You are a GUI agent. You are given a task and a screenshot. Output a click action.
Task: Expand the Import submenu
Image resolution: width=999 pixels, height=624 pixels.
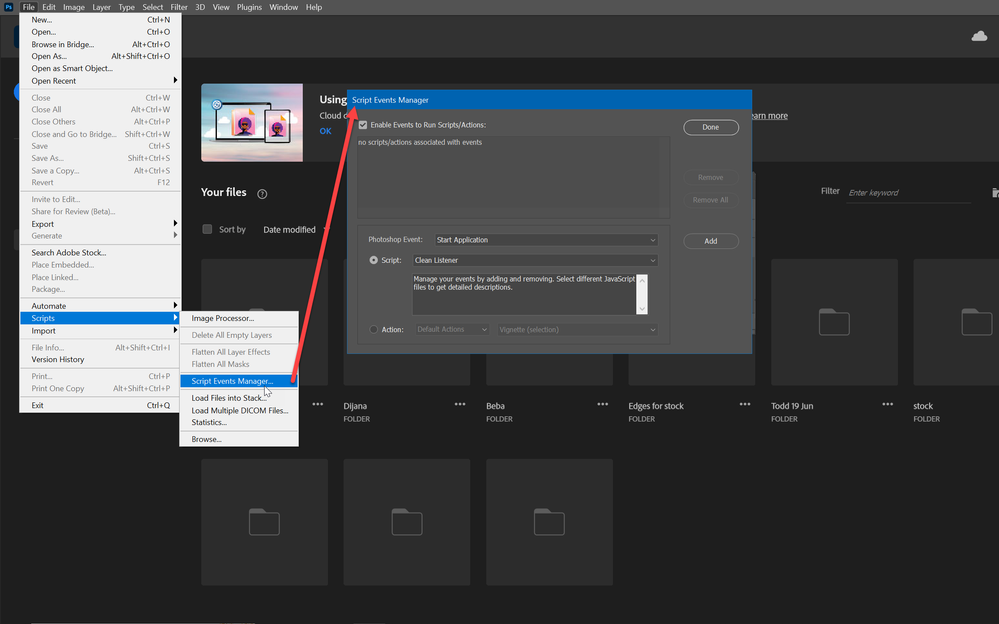point(100,331)
